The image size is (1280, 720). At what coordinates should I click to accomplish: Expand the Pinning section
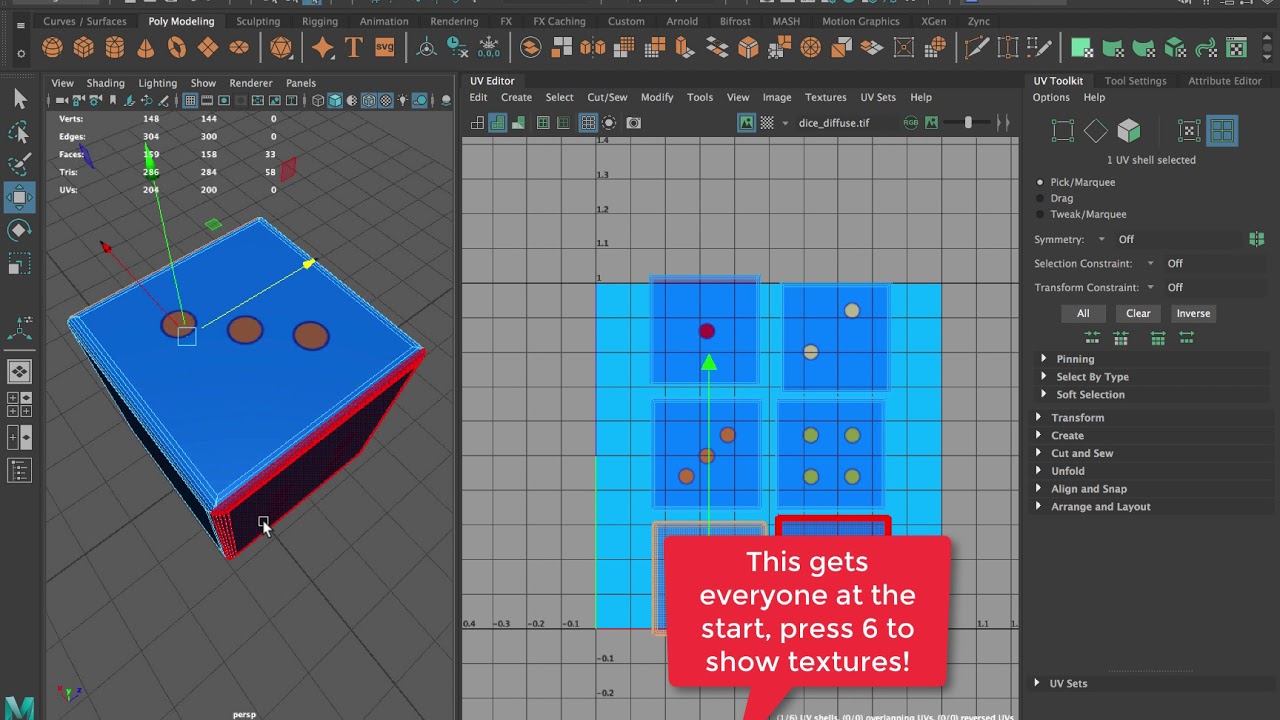(x=1075, y=359)
